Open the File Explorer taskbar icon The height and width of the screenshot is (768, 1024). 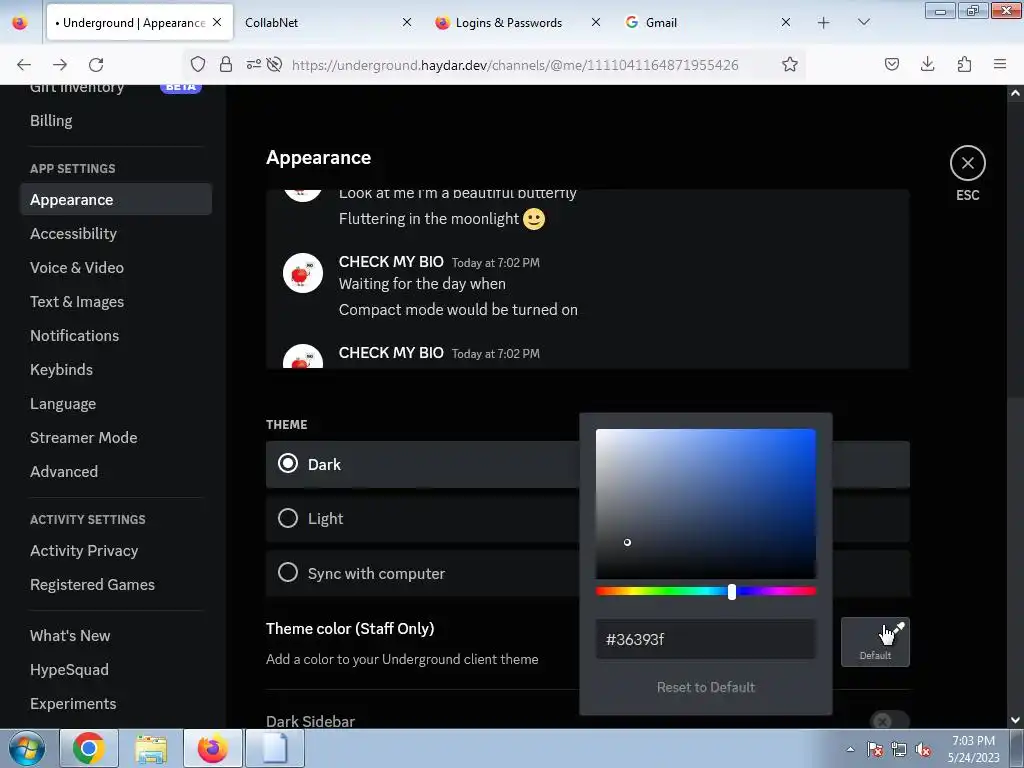click(151, 748)
